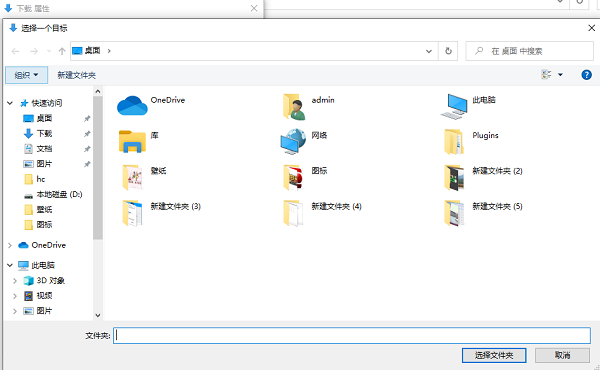Select the admin user folder icon

click(294, 107)
